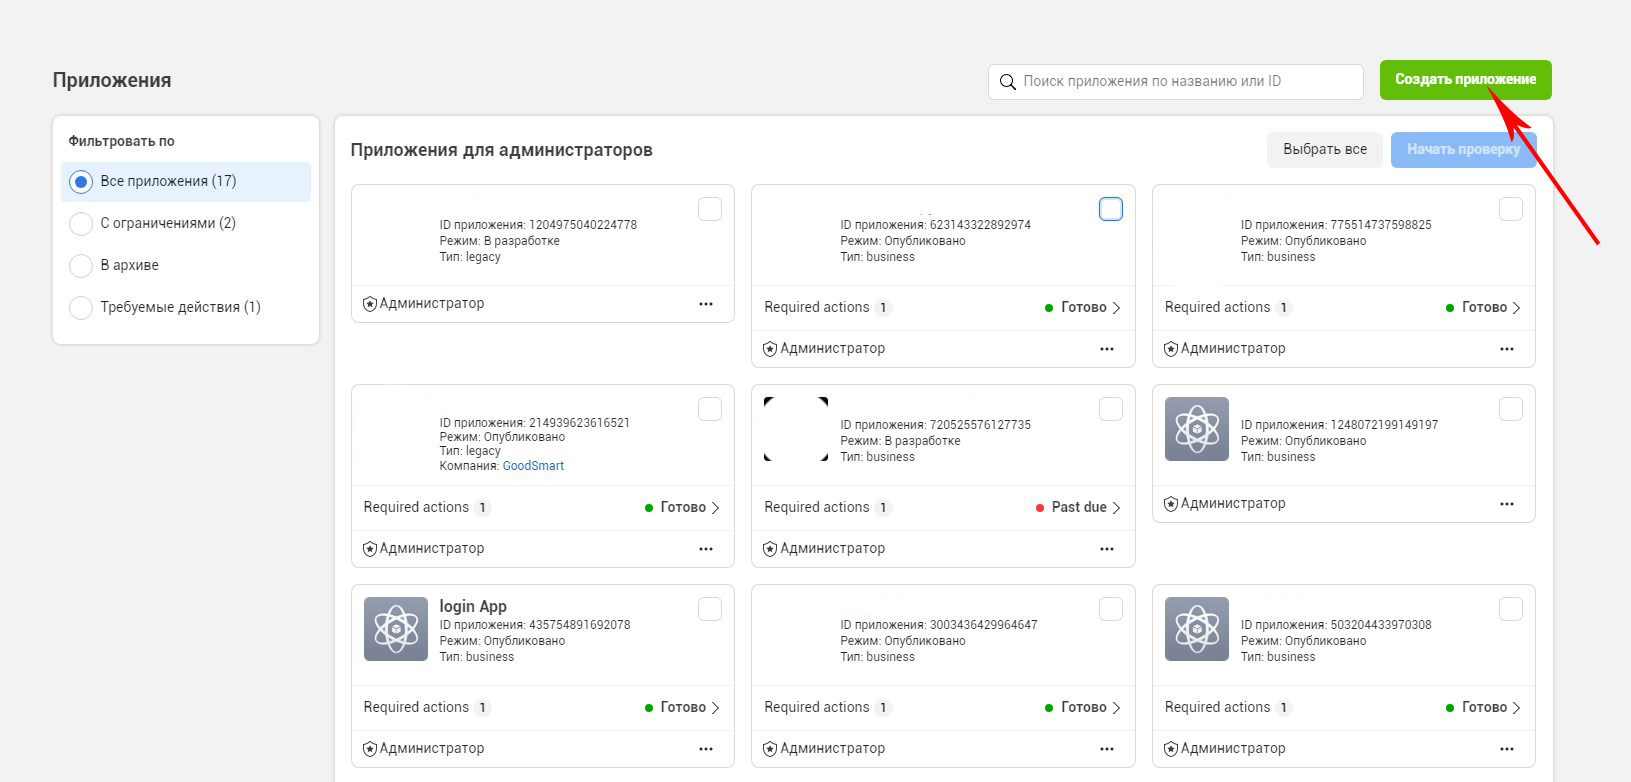
Task: Open the GoodSmart company link
Action: [x=533, y=466]
